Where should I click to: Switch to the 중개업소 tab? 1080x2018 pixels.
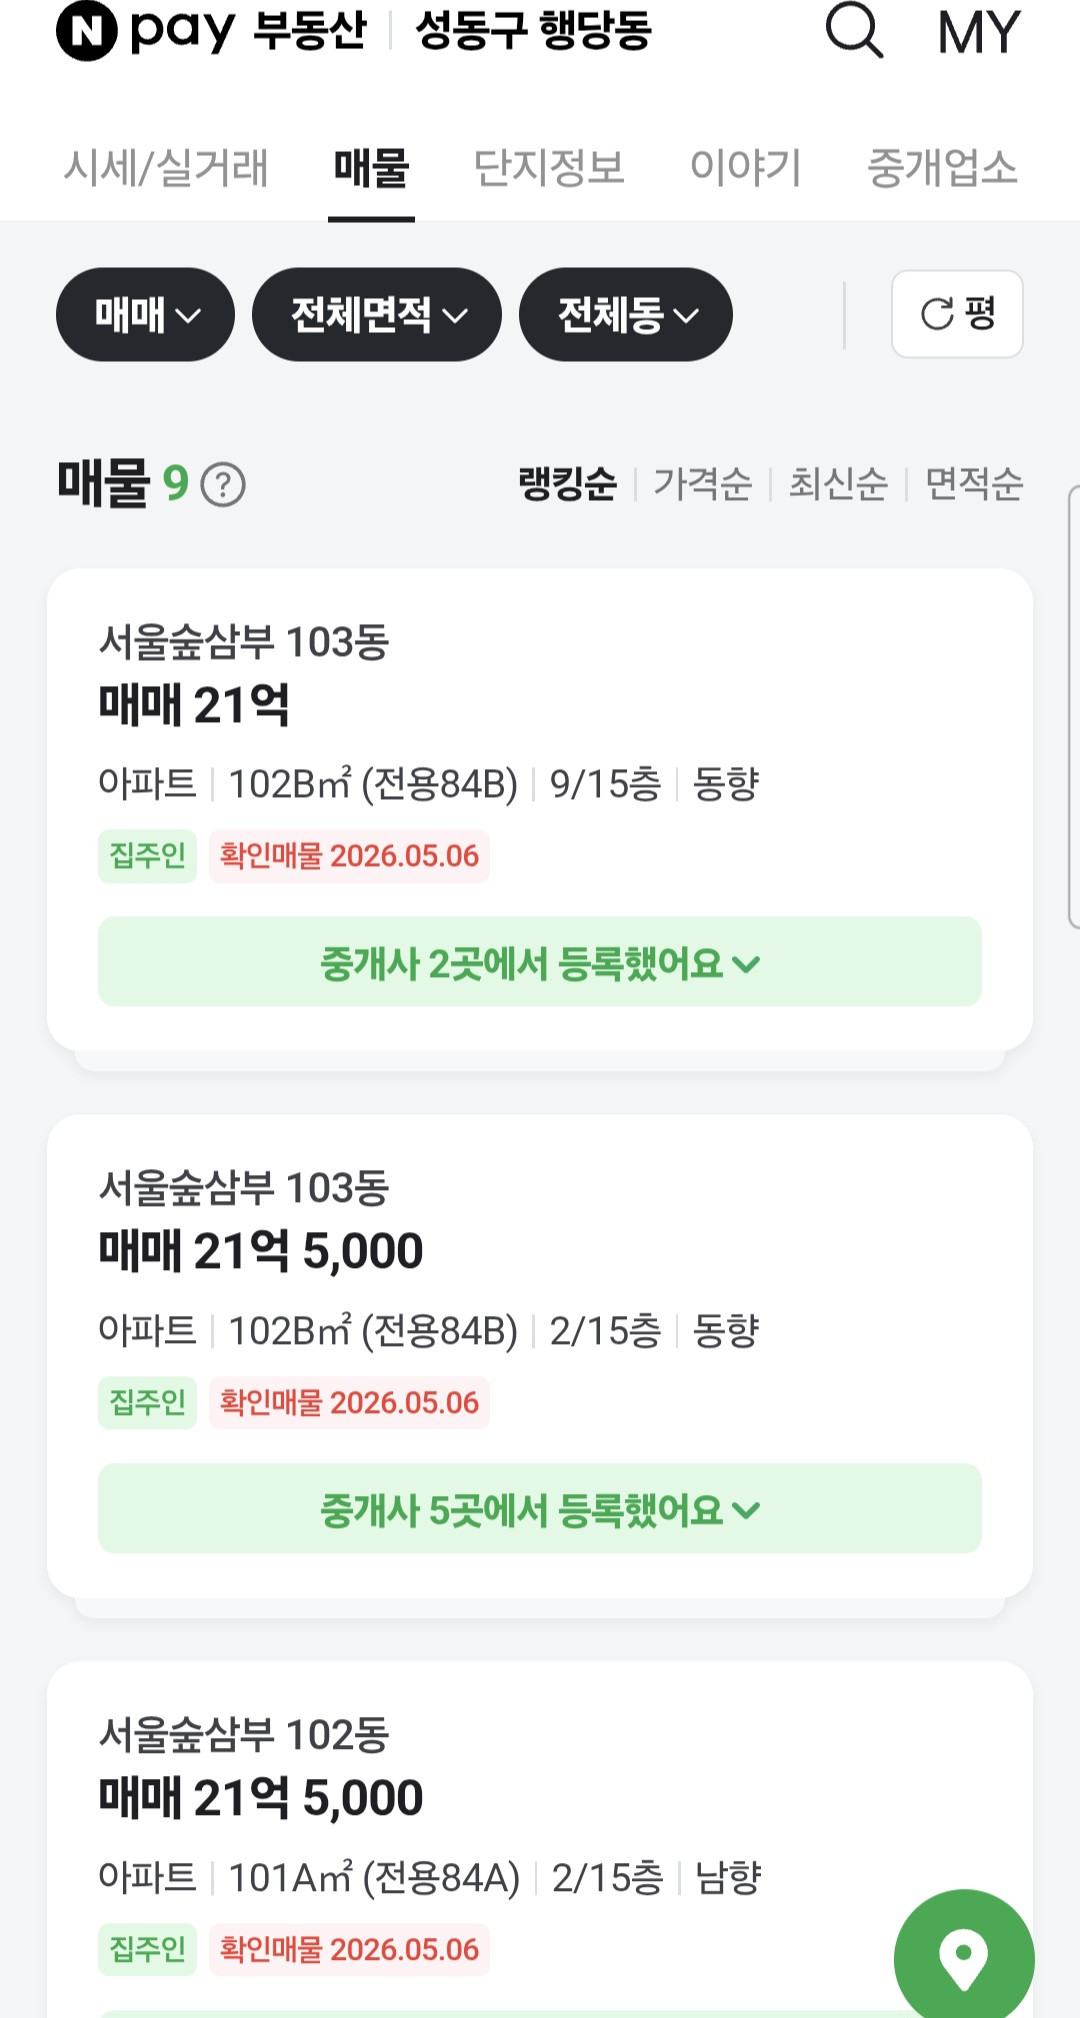[x=942, y=167]
